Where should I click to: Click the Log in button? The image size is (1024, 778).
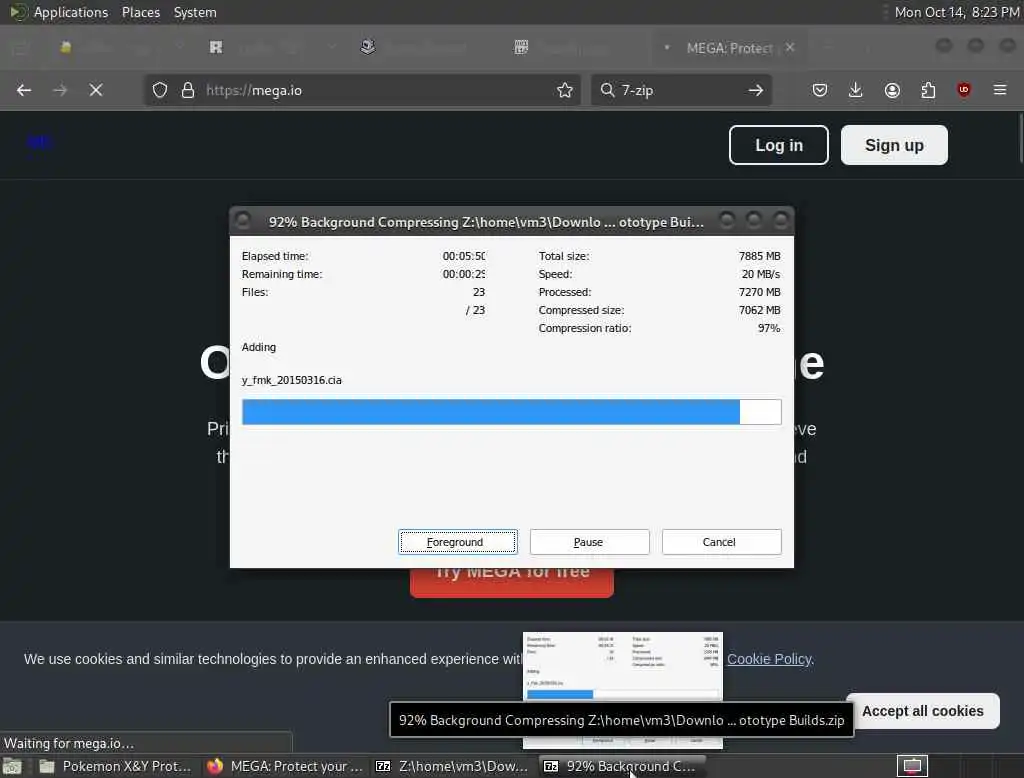click(x=779, y=145)
